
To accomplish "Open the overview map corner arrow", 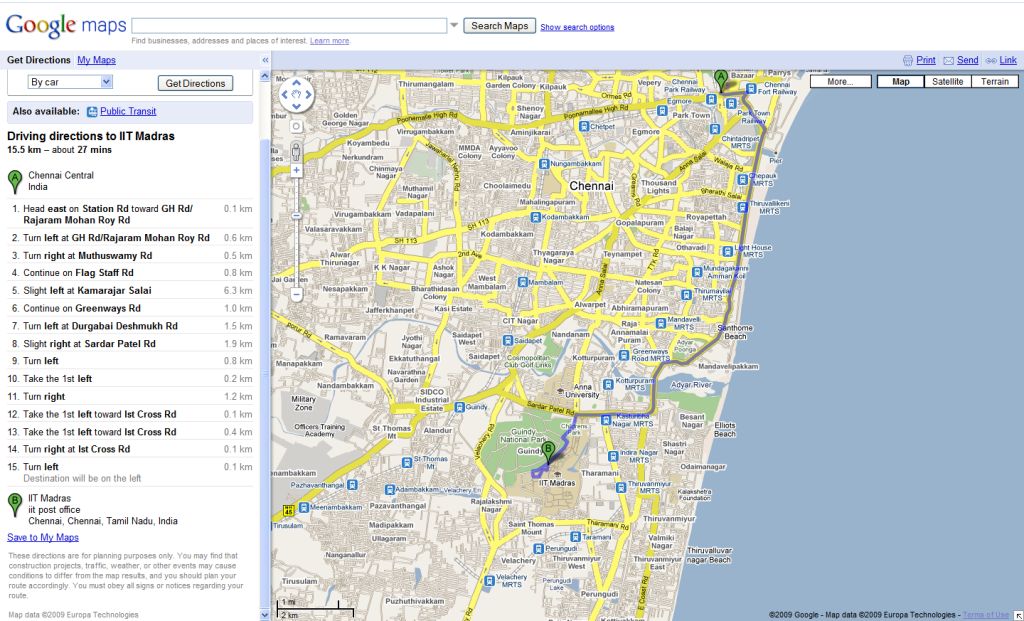I will click(x=1017, y=614).
